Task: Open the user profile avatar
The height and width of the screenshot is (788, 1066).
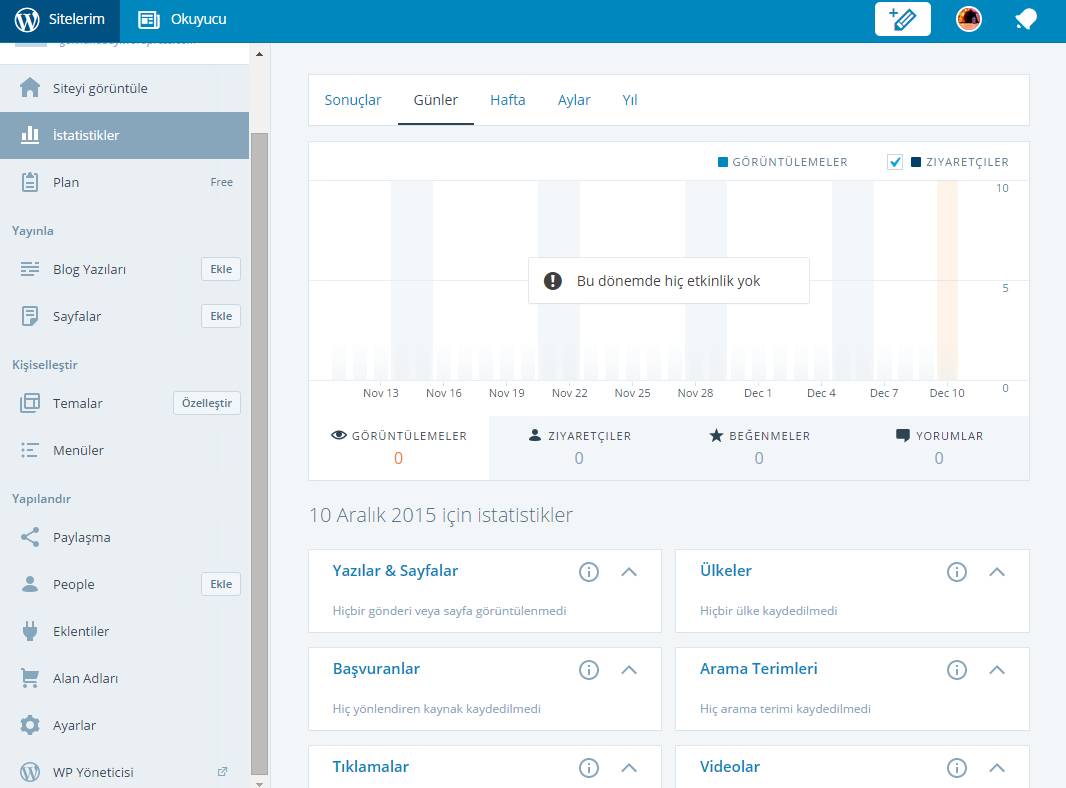Action: [x=968, y=19]
